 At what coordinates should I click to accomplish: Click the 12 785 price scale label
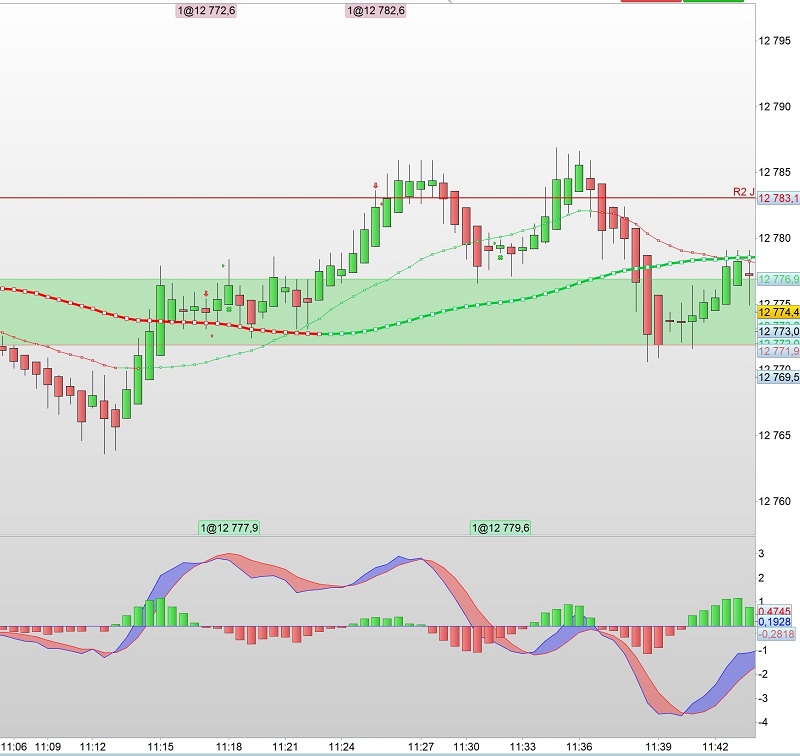(x=774, y=172)
